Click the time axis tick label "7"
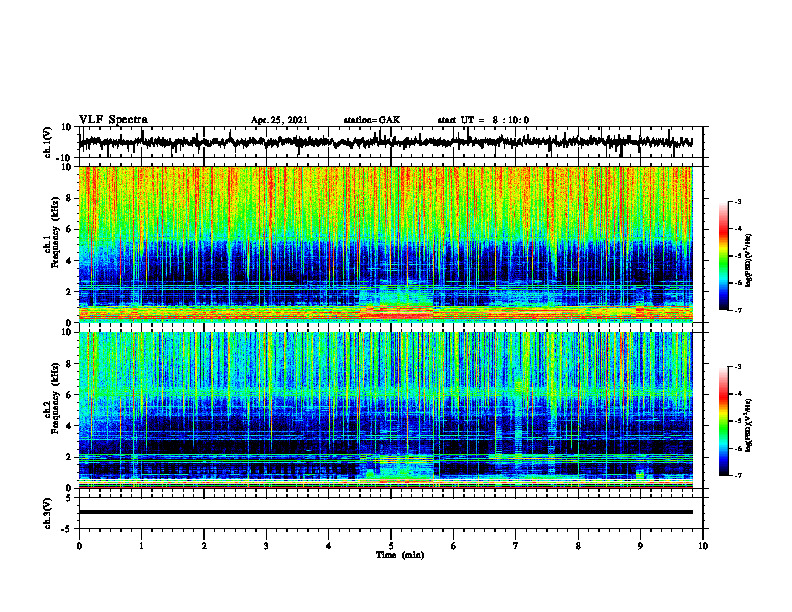Image resolution: width=792 pixels, height=612 pixels. tap(516, 546)
